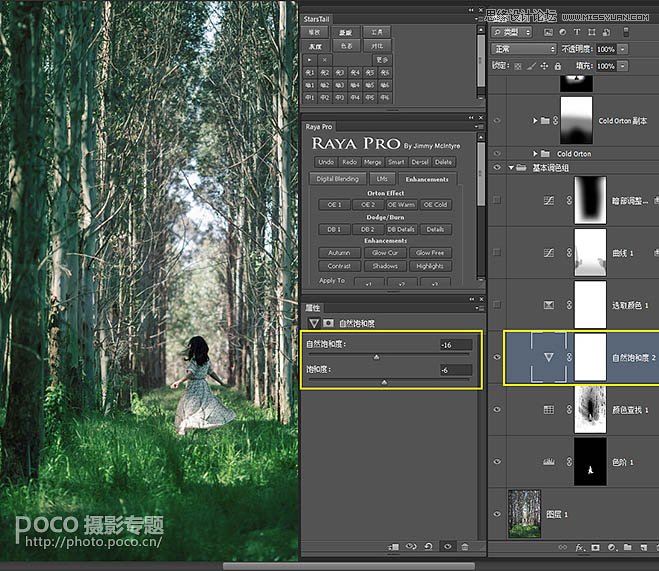Open the 属性 panel flyout menu
This screenshot has height=571, width=659.
tap(480, 308)
